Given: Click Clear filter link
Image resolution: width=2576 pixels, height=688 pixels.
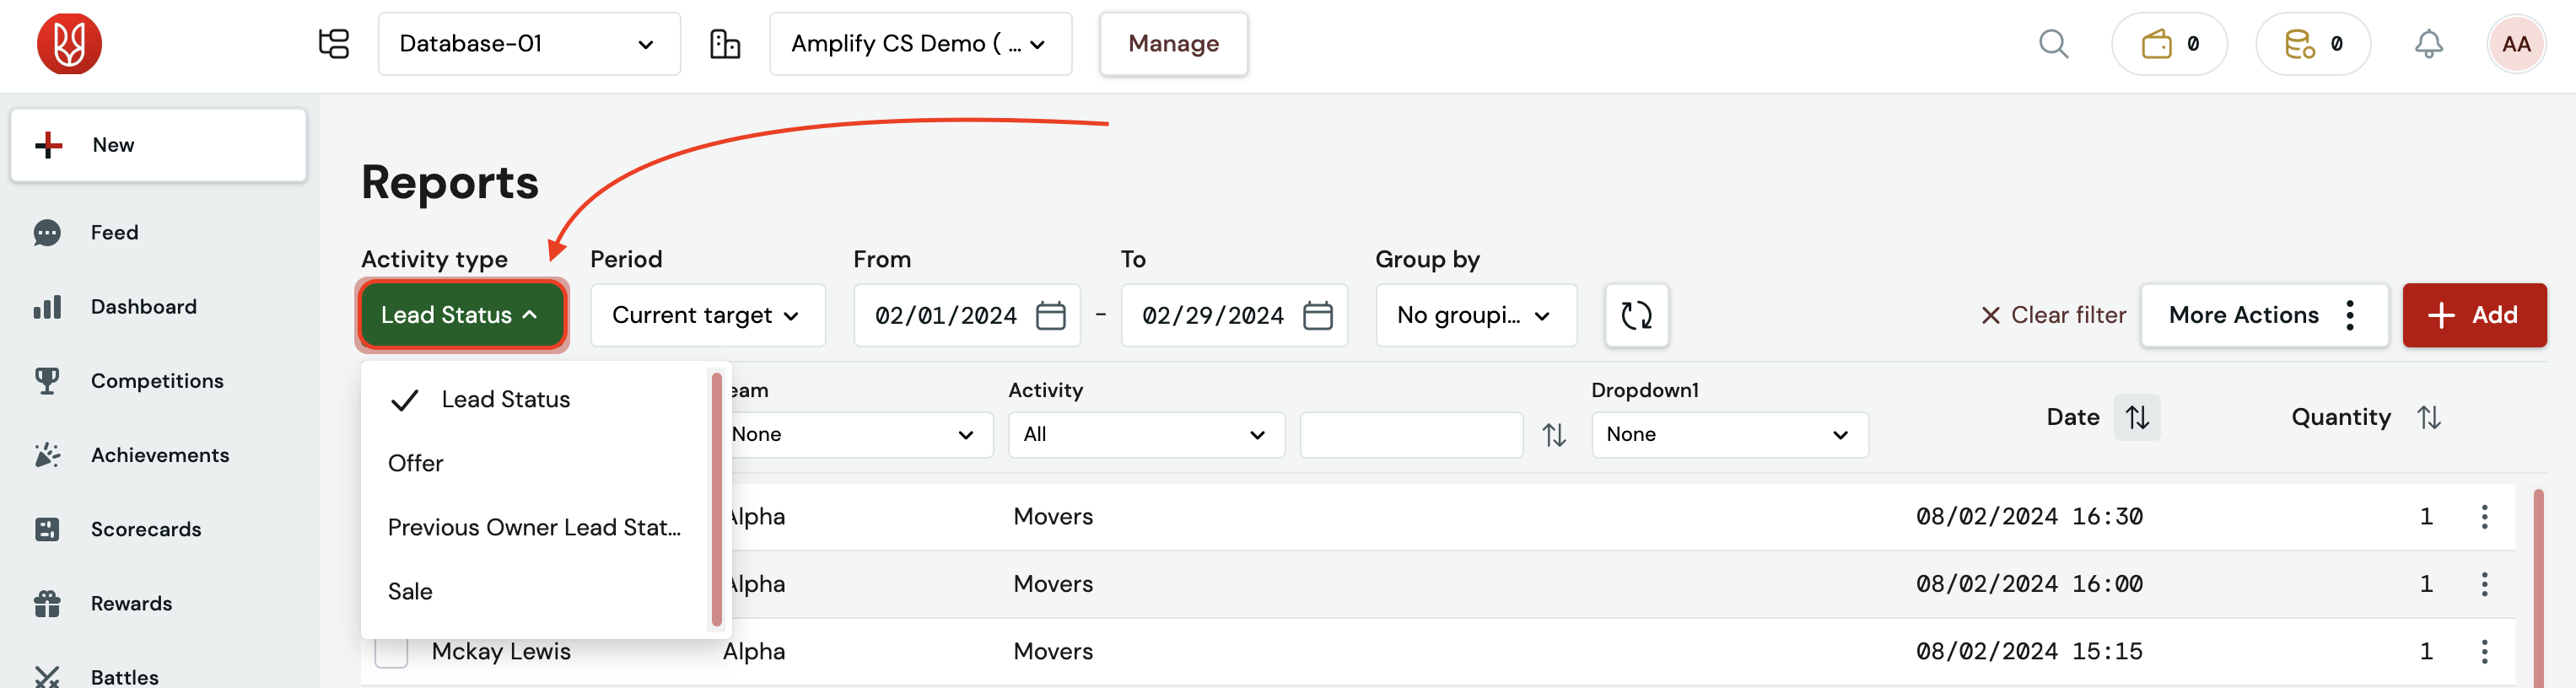Looking at the screenshot, I should (2053, 316).
